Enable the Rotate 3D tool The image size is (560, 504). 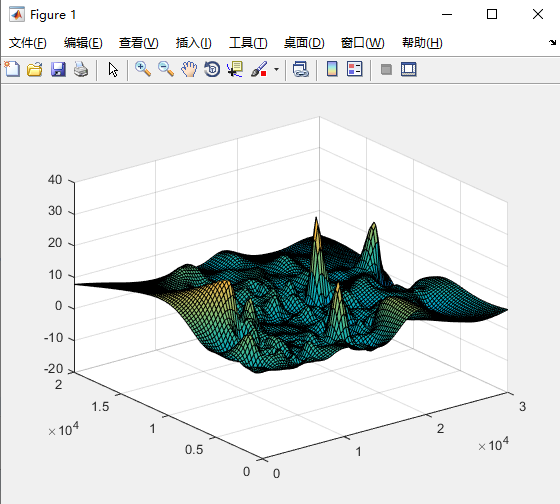[x=212, y=69]
